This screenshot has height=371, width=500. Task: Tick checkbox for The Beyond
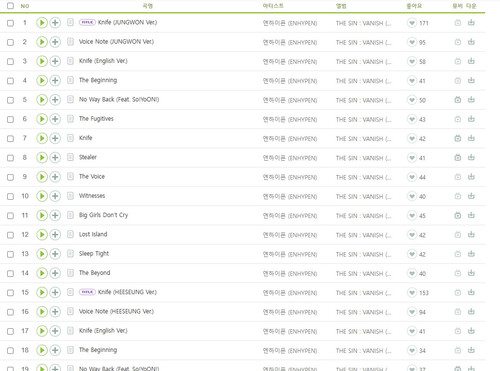click(x=10, y=273)
